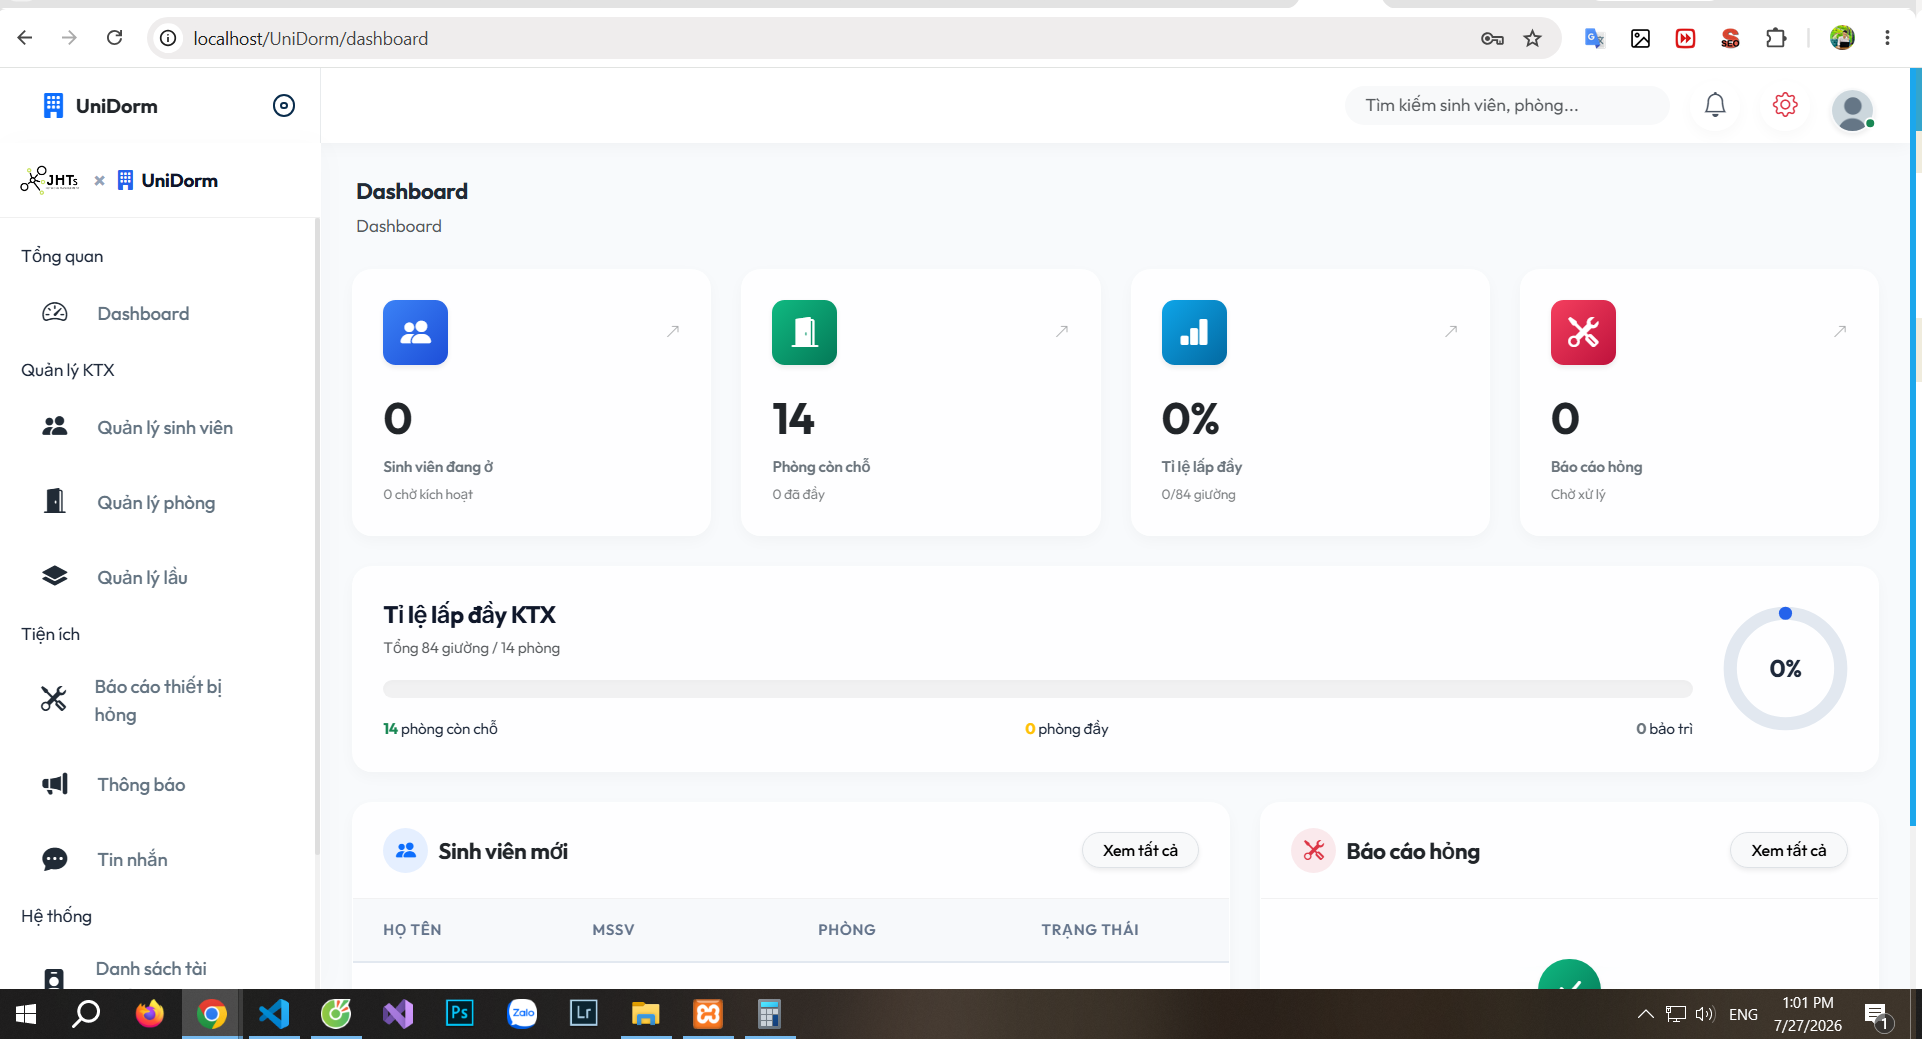Click the address bar URL
Image resolution: width=1922 pixels, height=1039 pixels.
(311, 38)
